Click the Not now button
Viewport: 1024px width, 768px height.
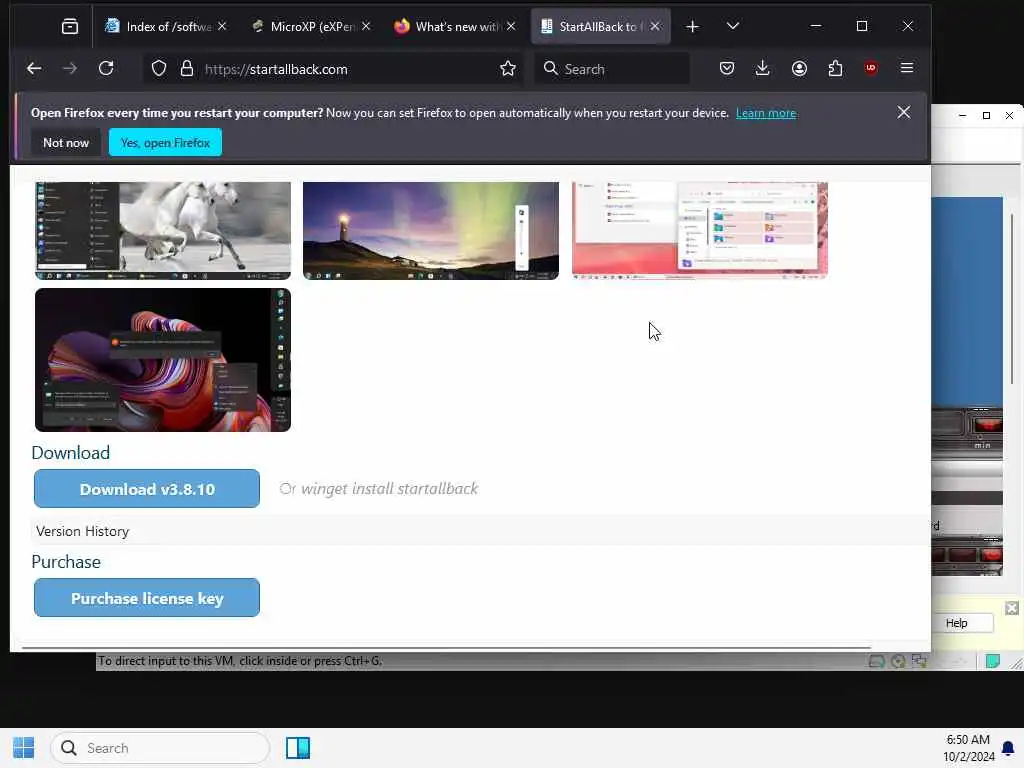click(66, 142)
